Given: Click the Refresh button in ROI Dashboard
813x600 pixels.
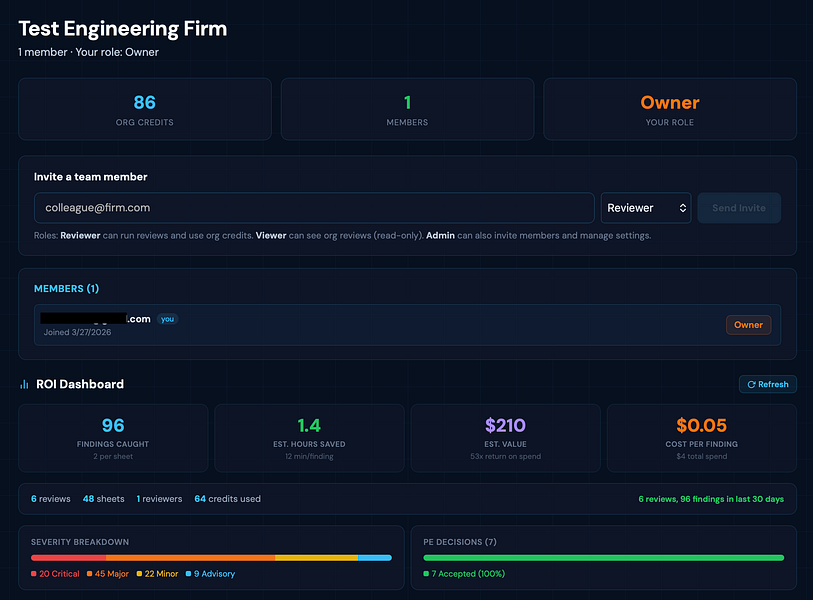Looking at the screenshot, I should tap(767, 384).
